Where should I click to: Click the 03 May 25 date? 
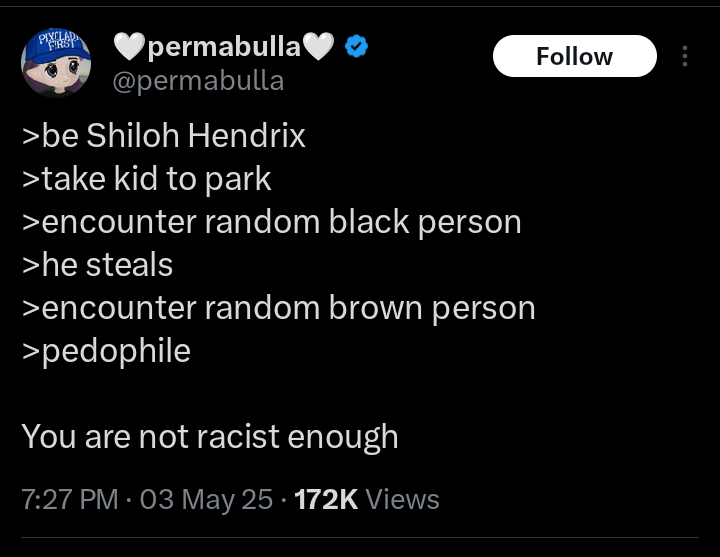(206, 498)
